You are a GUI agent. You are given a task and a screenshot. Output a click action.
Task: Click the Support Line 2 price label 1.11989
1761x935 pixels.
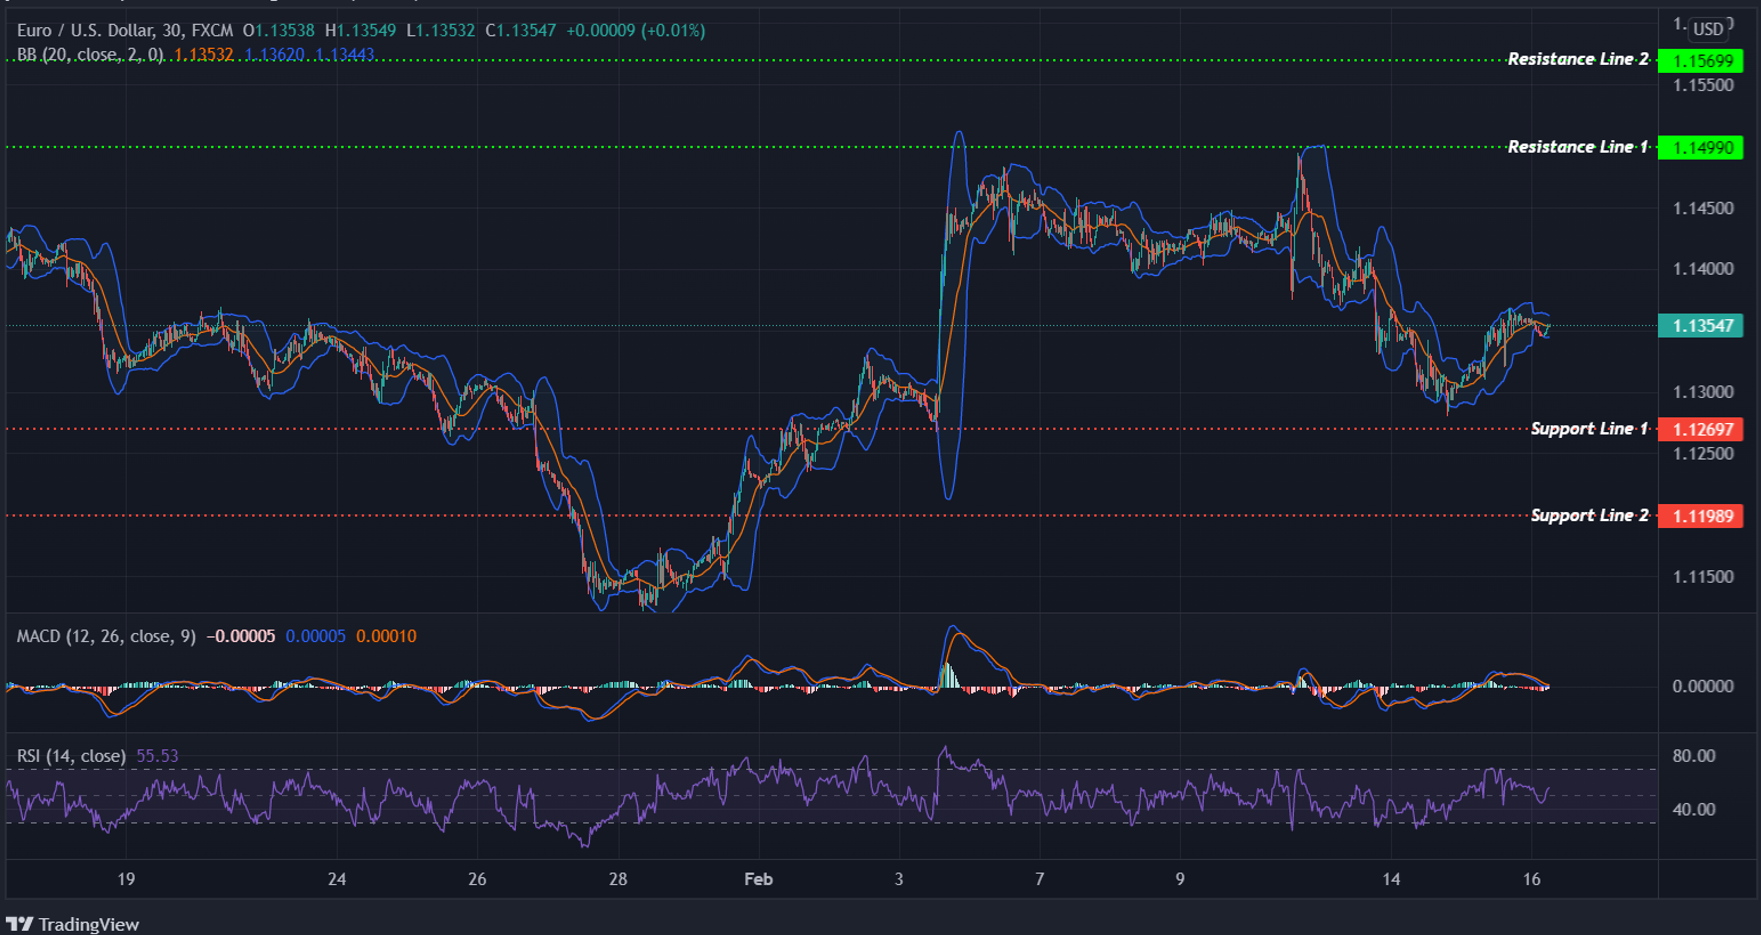coord(1703,516)
